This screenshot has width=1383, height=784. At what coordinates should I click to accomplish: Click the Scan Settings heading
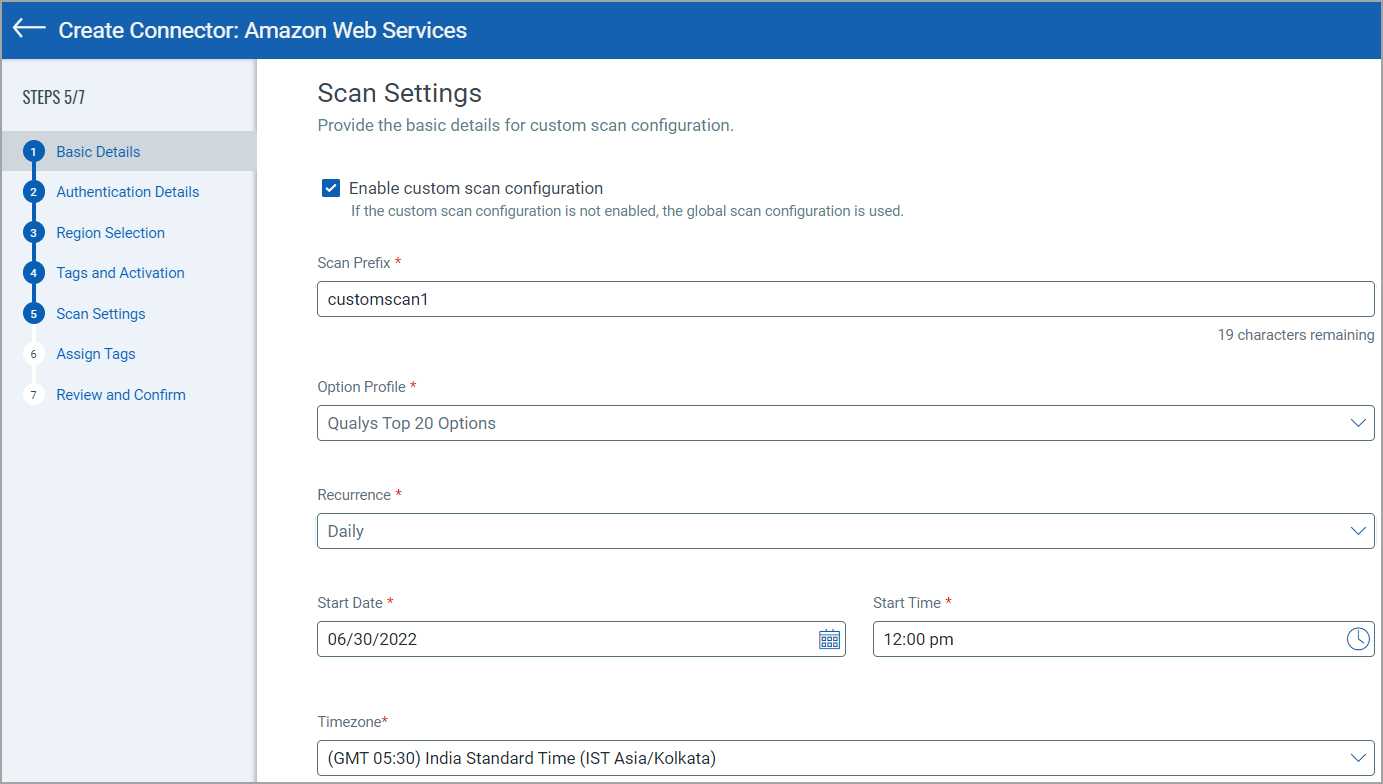(400, 93)
